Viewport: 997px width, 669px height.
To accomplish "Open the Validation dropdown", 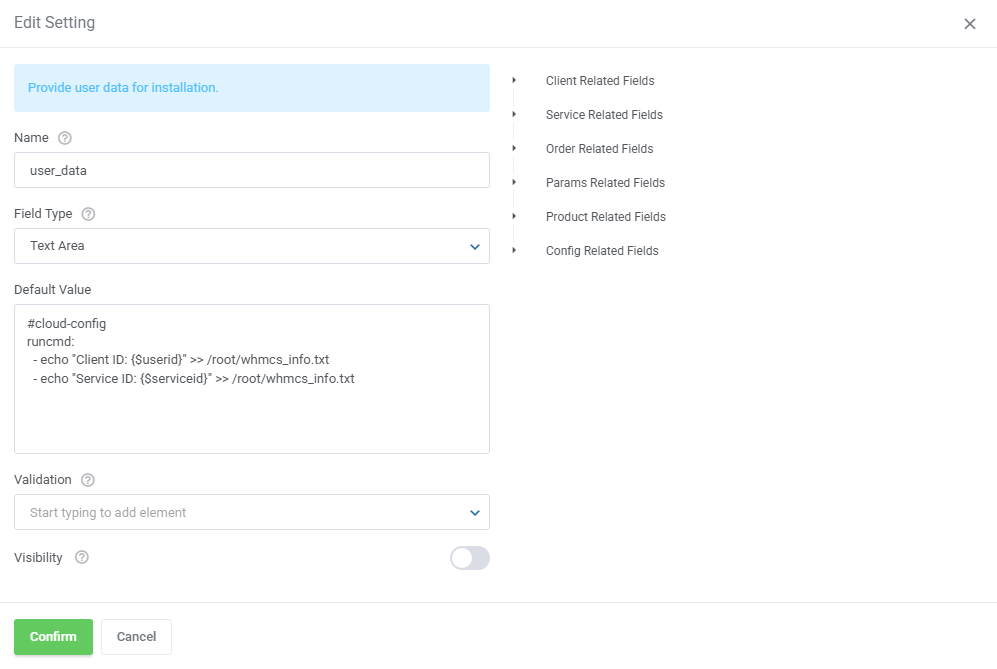I will [x=252, y=512].
